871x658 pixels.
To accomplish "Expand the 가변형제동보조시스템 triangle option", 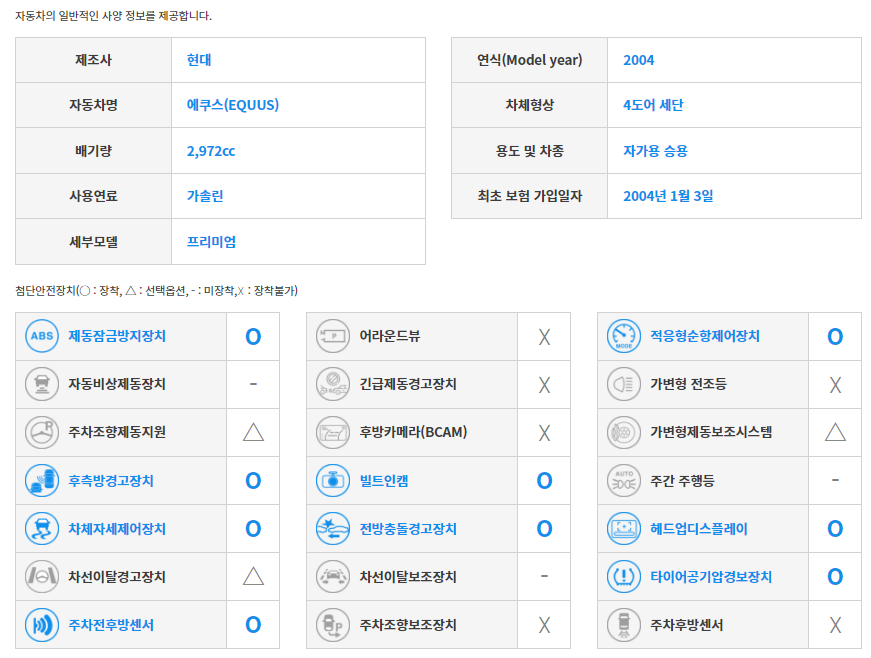I will [x=835, y=432].
